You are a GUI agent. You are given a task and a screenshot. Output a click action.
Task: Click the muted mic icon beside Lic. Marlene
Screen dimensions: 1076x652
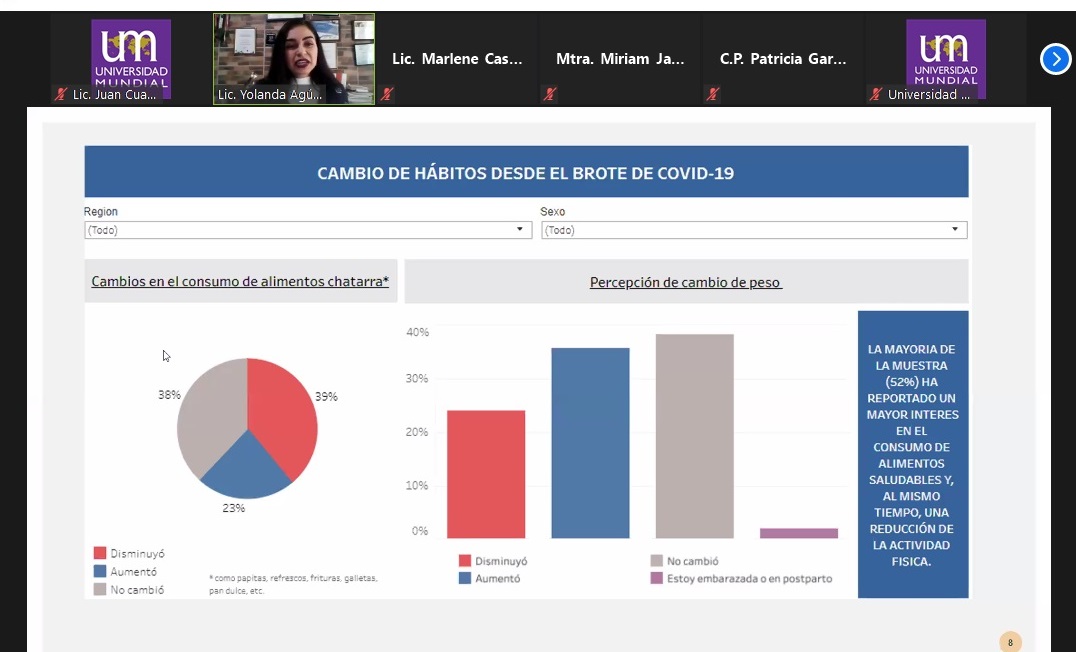point(387,95)
